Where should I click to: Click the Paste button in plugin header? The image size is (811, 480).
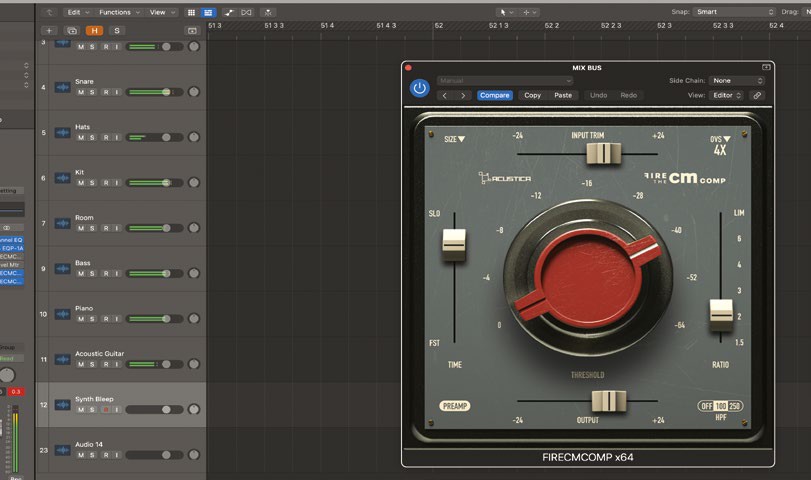563,95
